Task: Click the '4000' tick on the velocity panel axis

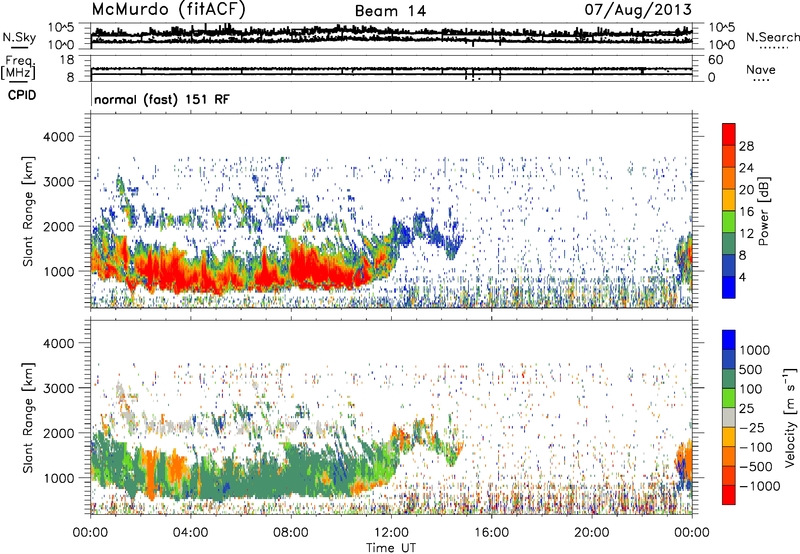Action: pyautogui.click(x=58, y=343)
